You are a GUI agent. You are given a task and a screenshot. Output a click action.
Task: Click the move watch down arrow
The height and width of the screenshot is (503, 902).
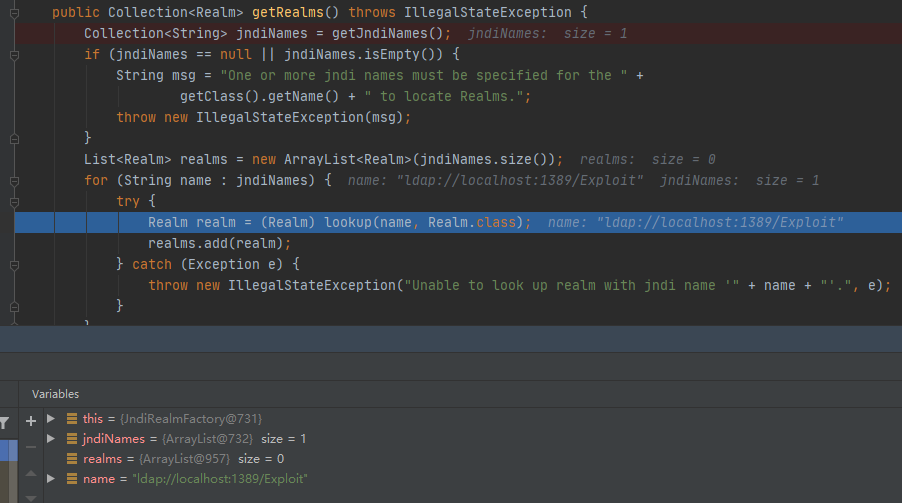click(x=31, y=496)
